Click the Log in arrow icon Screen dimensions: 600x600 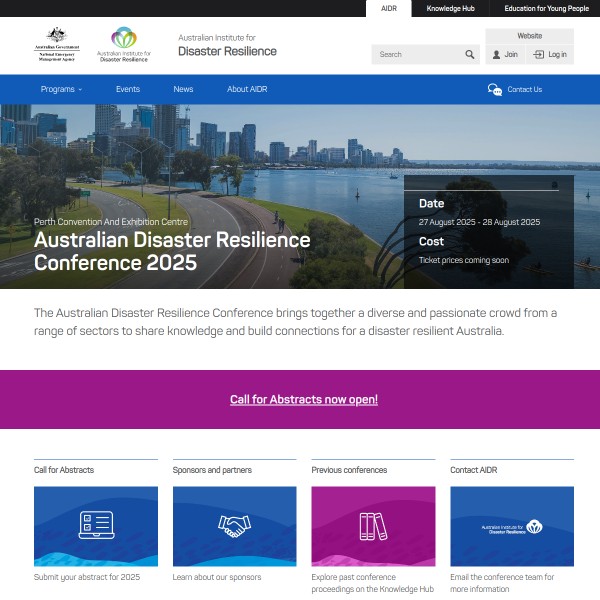539,55
